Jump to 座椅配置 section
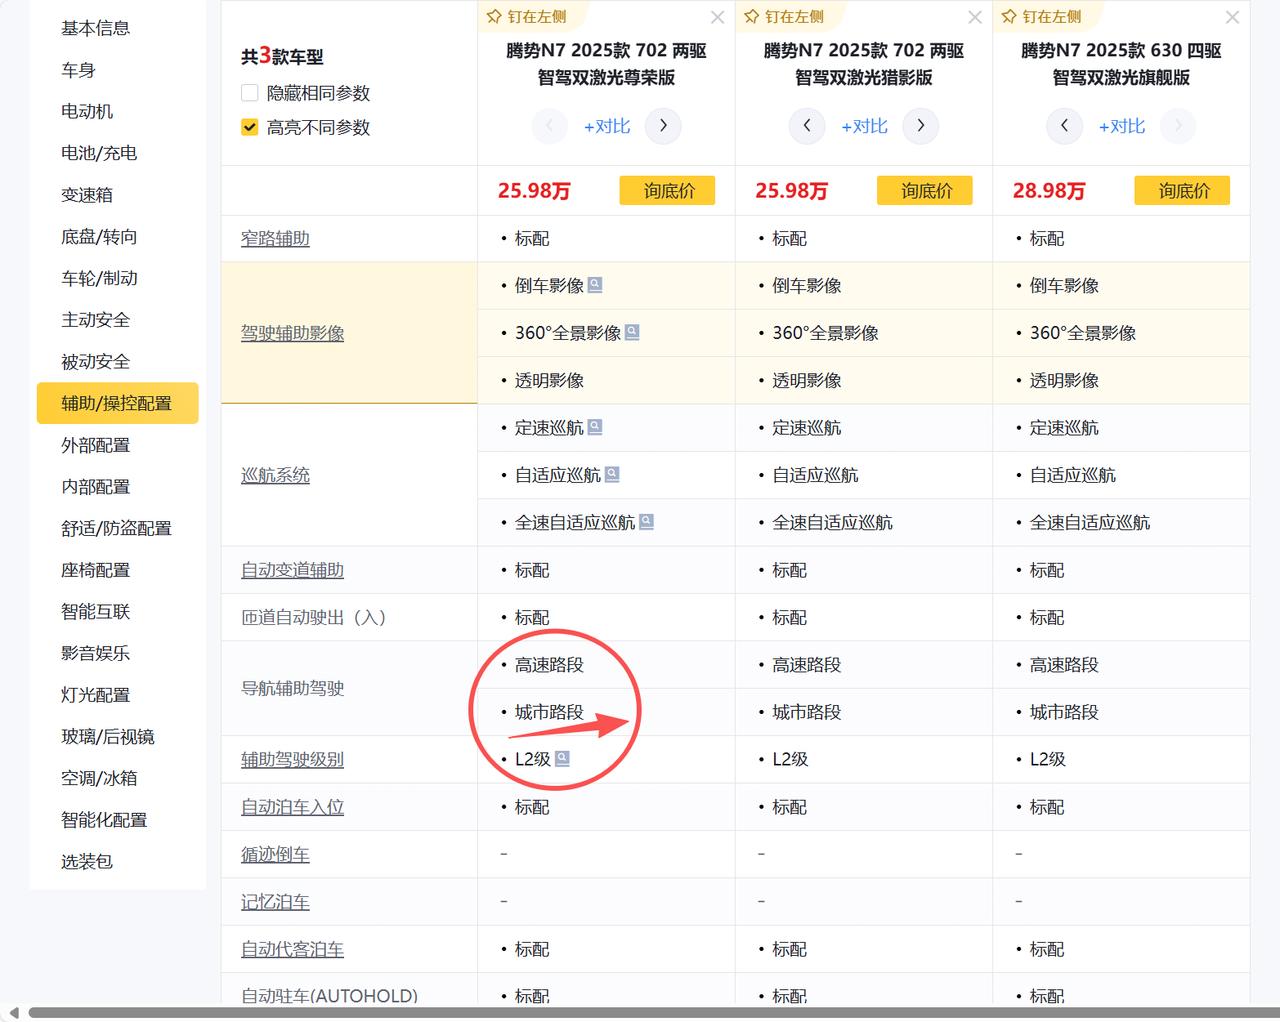 pyautogui.click(x=96, y=570)
